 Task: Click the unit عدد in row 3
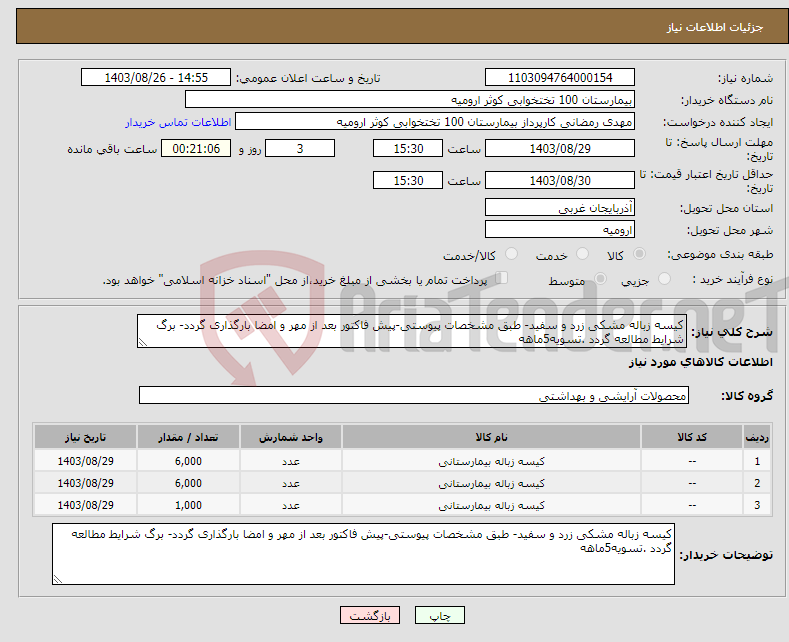click(291, 506)
